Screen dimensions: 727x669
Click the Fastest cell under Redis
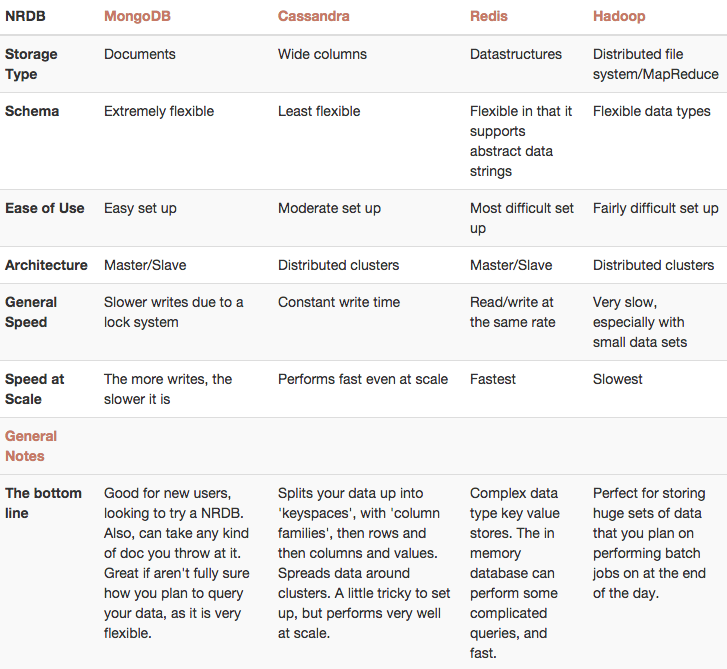coord(492,379)
